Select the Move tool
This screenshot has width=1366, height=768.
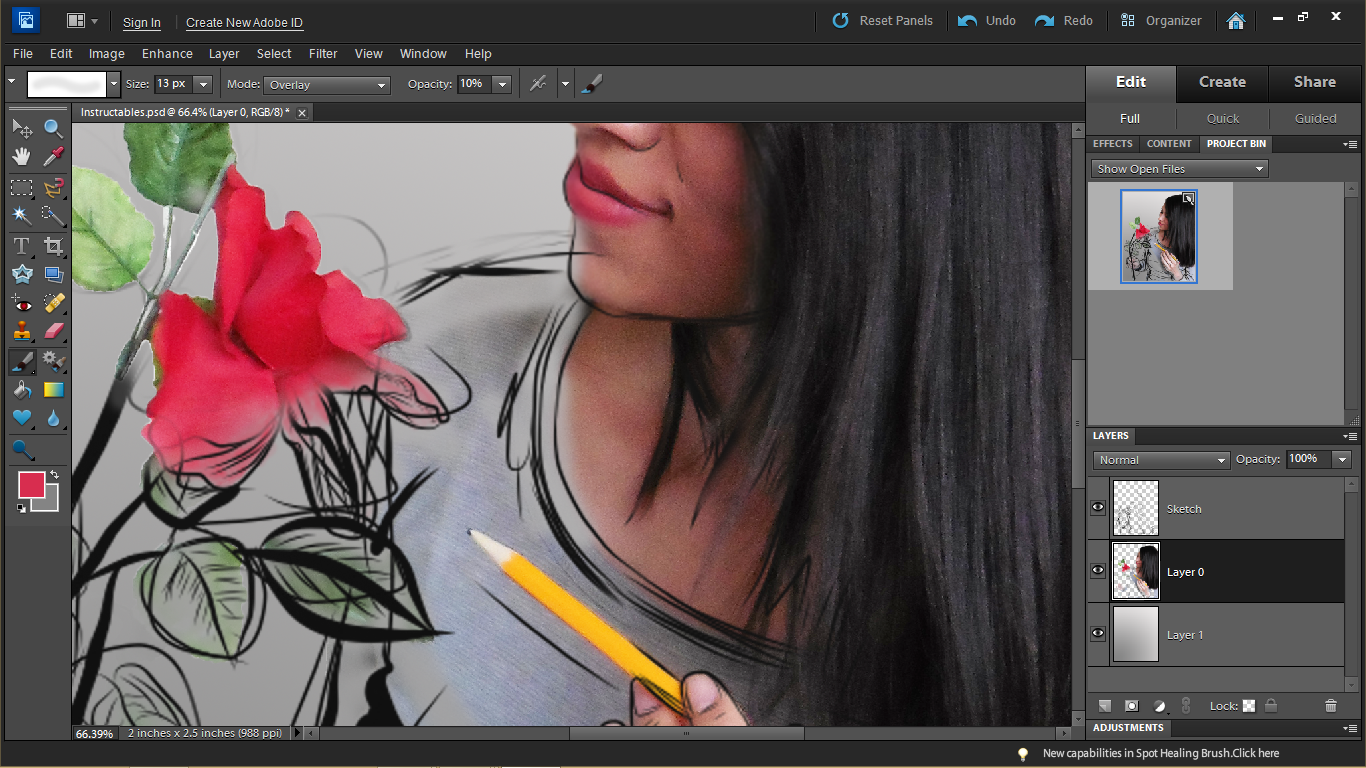22,128
